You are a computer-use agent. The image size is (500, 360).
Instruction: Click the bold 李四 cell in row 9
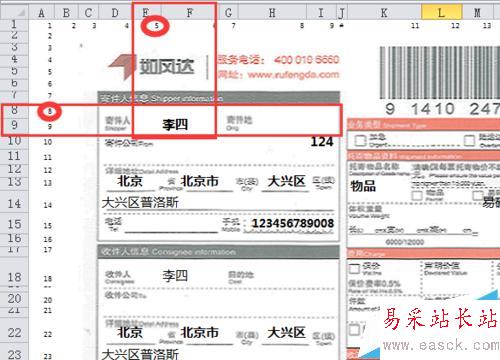(x=175, y=125)
